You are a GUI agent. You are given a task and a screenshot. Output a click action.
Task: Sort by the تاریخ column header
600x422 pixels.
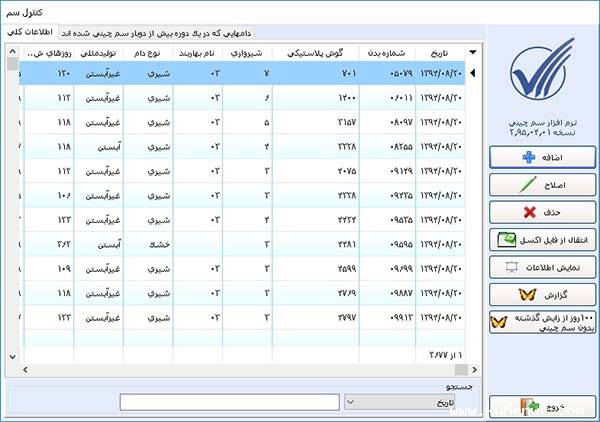pos(439,52)
